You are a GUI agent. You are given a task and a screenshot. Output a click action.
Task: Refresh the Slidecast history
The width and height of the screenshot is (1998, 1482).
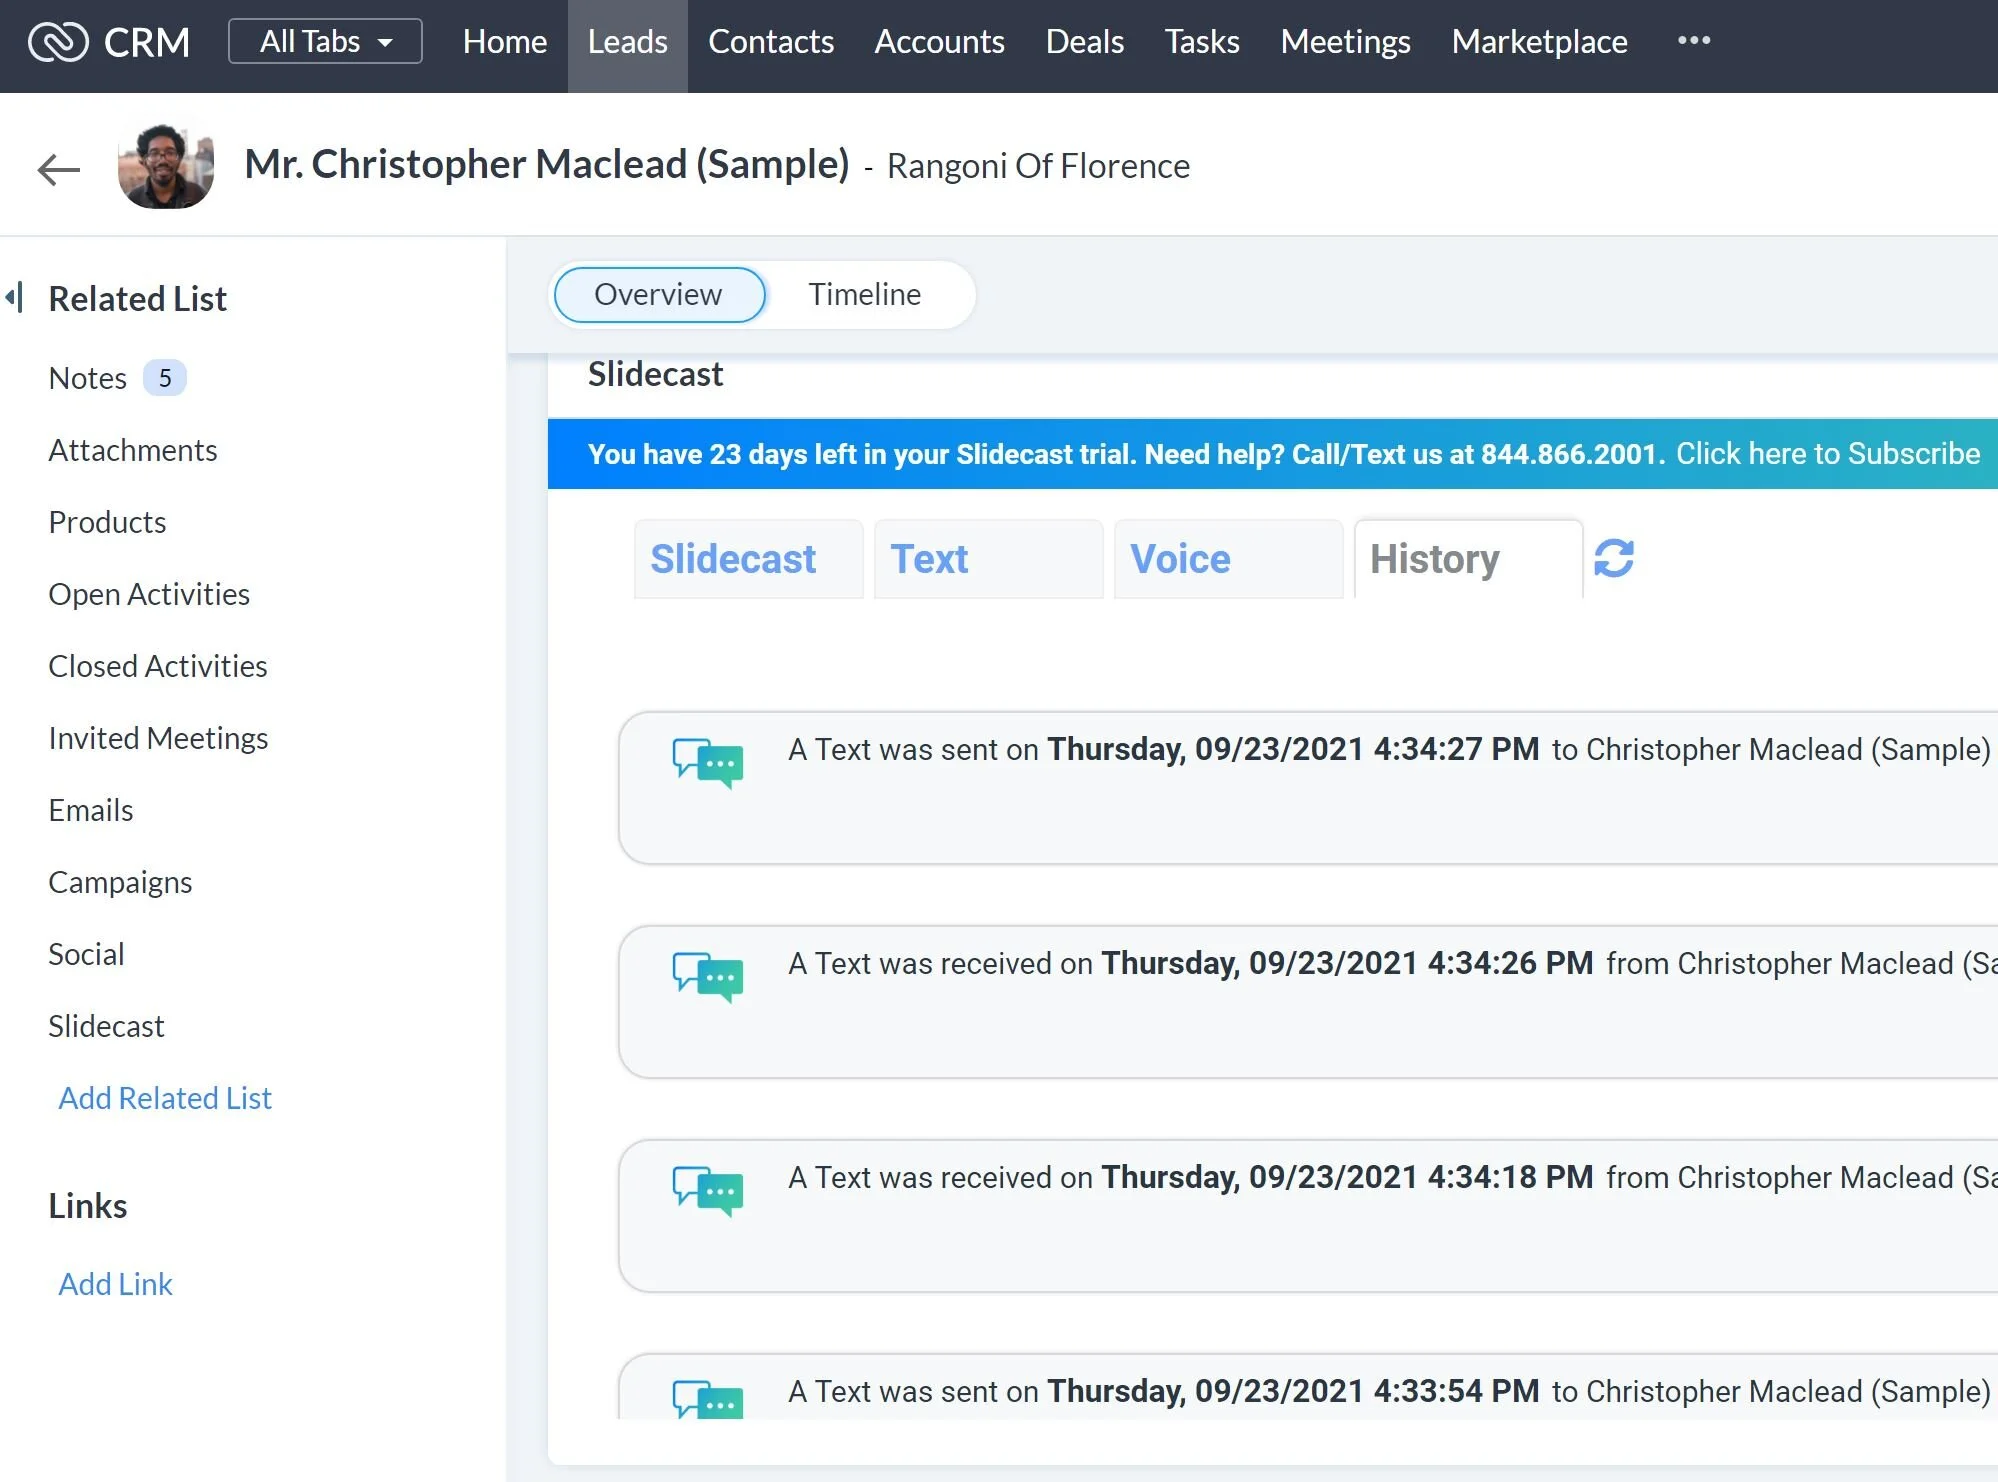[x=1614, y=558]
